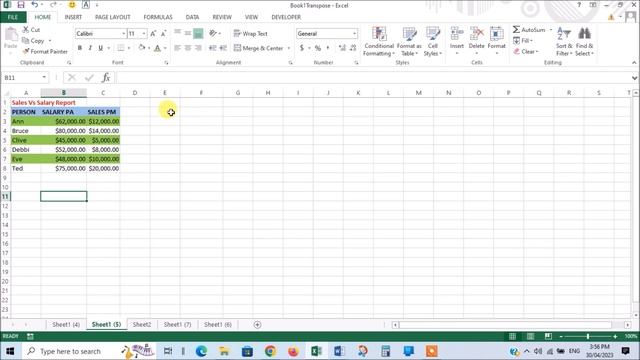The height and width of the screenshot is (360, 640).
Task: Click the Clear eraser button
Action: pyautogui.click(x=526, y=51)
